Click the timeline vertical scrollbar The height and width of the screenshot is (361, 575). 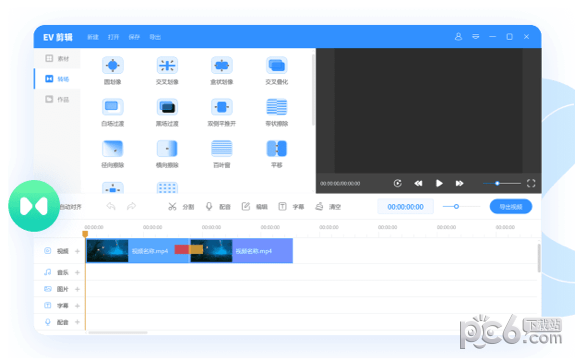(x=539, y=258)
